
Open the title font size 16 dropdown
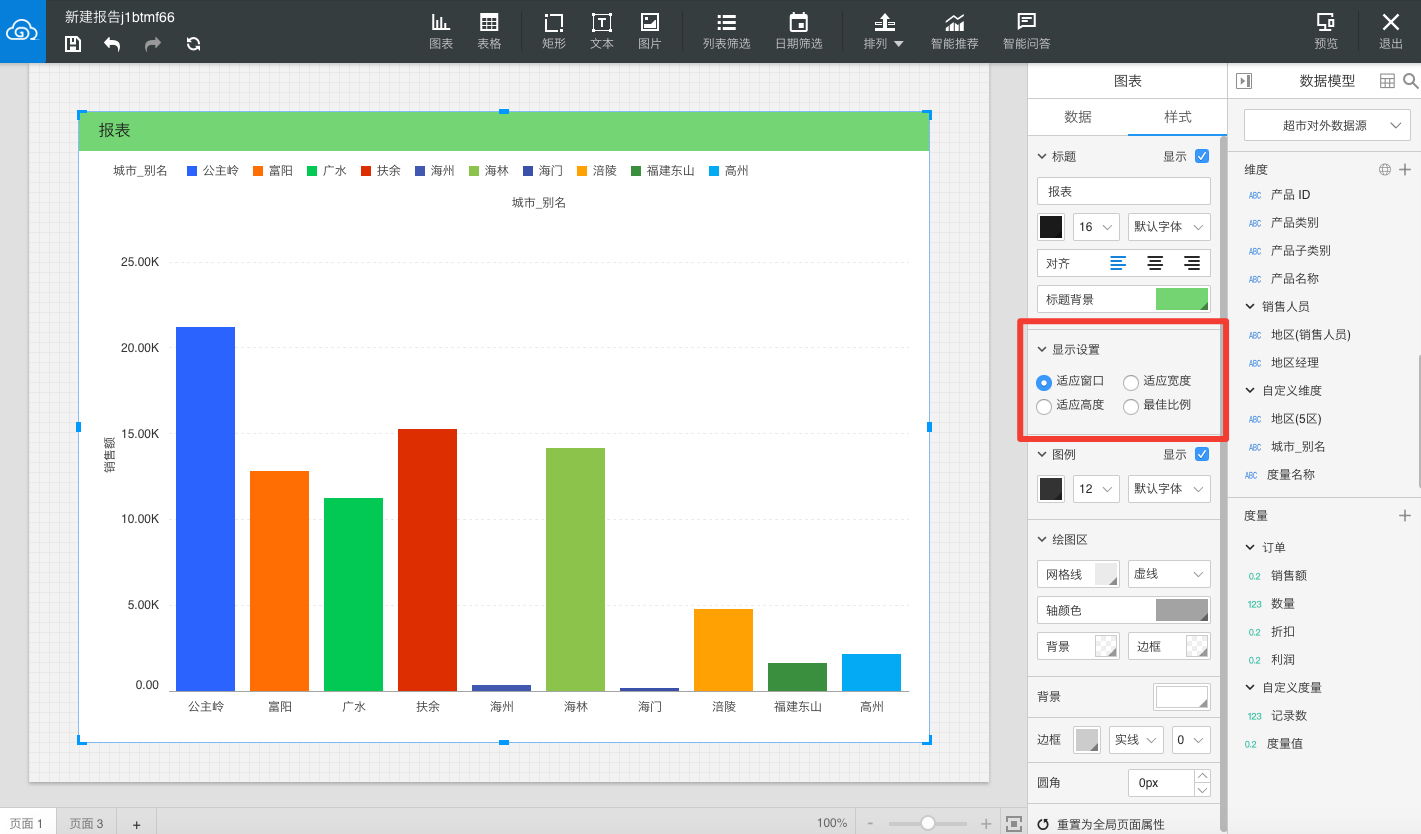pyautogui.click(x=1096, y=227)
